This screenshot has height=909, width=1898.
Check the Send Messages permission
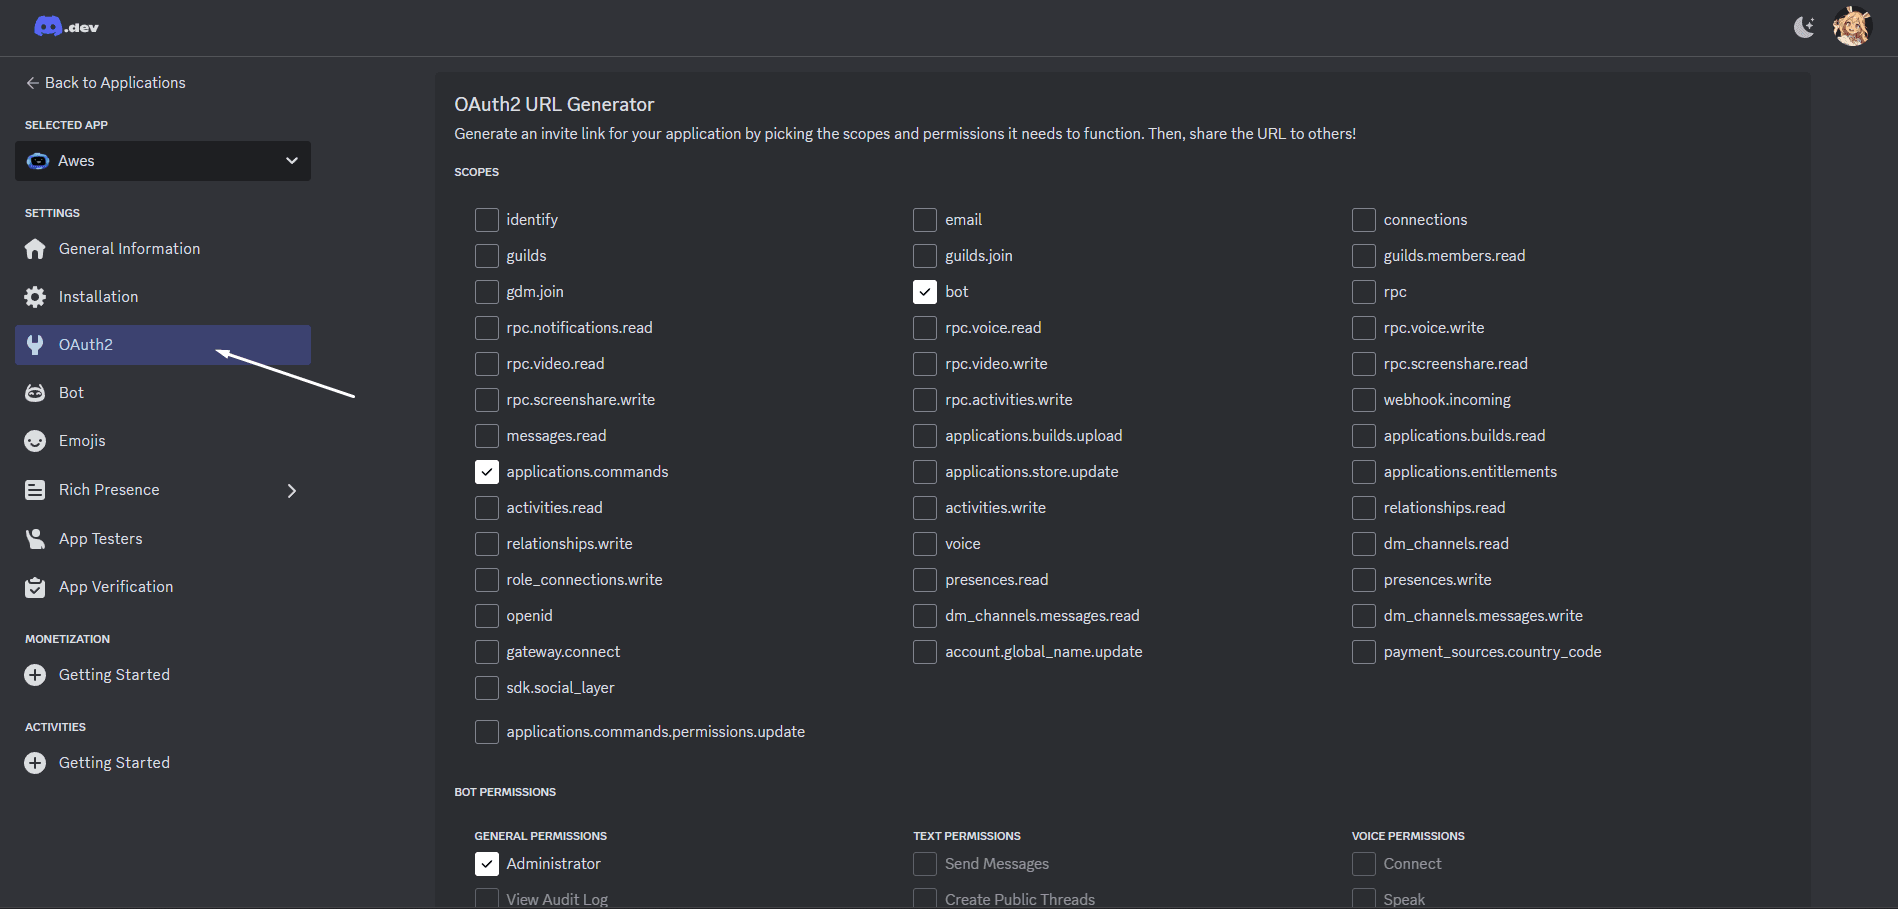[x=925, y=864]
